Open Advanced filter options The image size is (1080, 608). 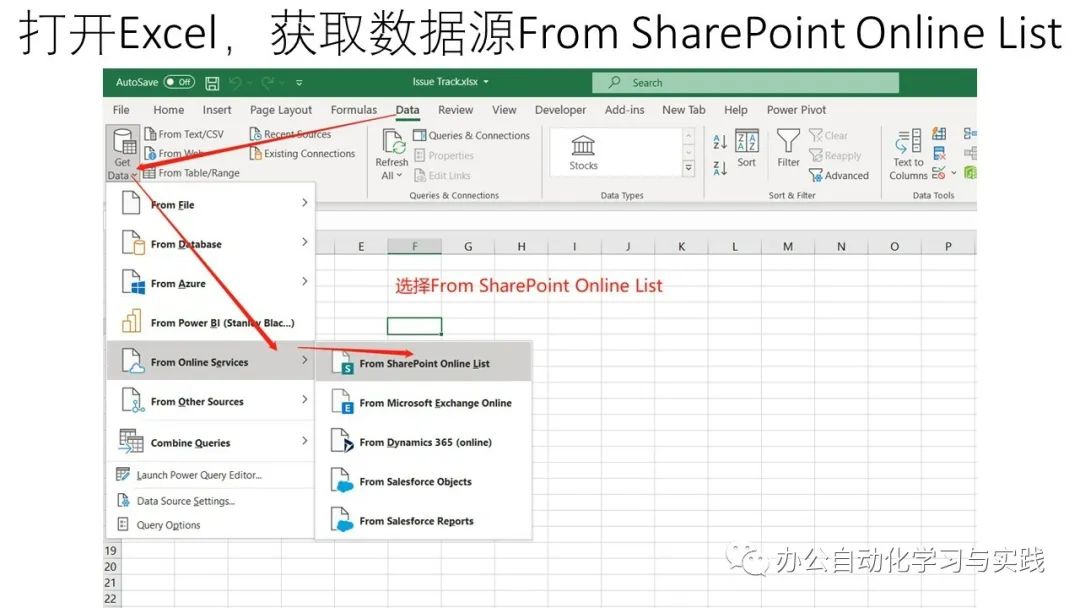[x=839, y=176]
